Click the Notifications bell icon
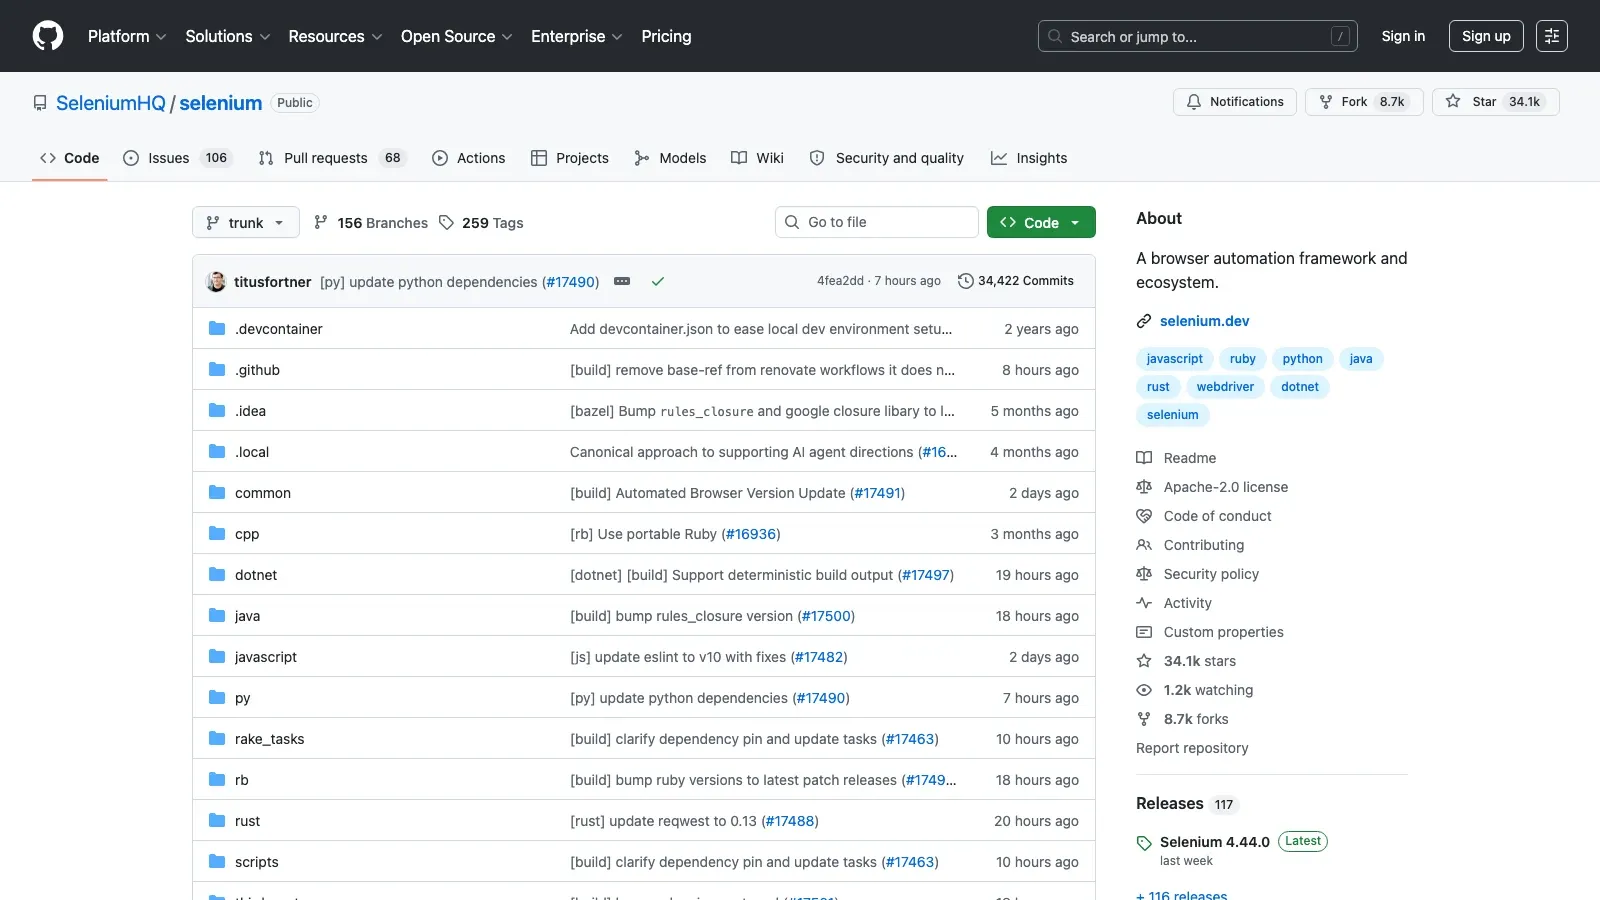Screen dimensions: 1600x900 tap(1194, 102)
